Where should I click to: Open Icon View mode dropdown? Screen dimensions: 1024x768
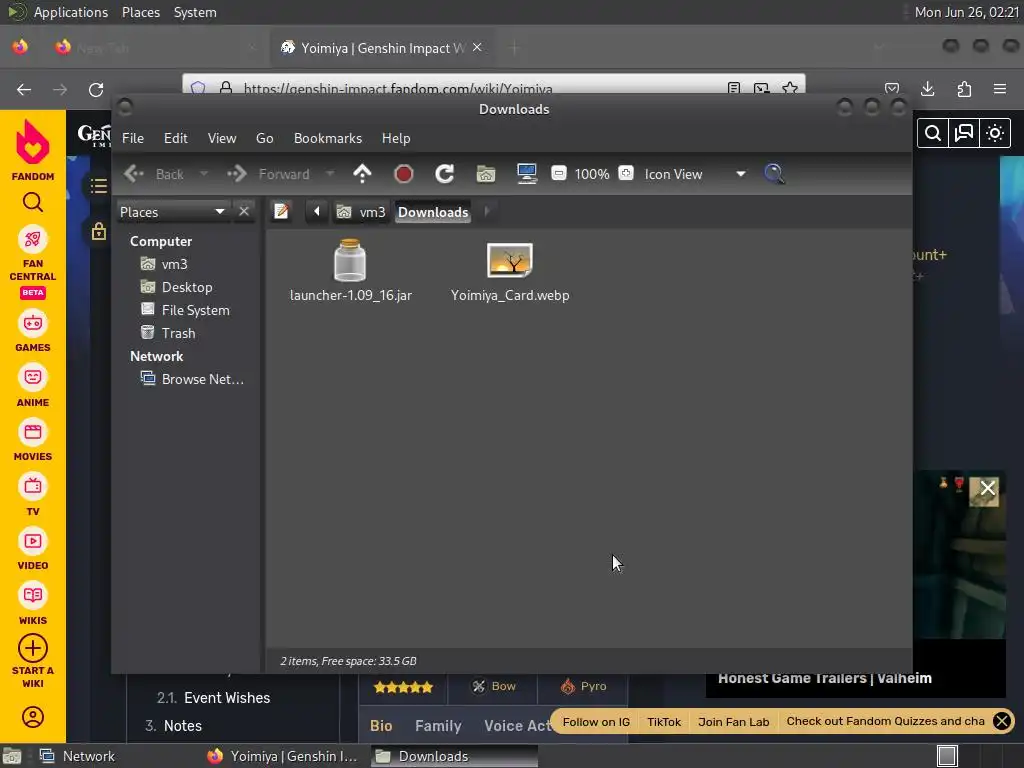pyautogui.click(x=695, y=174)
